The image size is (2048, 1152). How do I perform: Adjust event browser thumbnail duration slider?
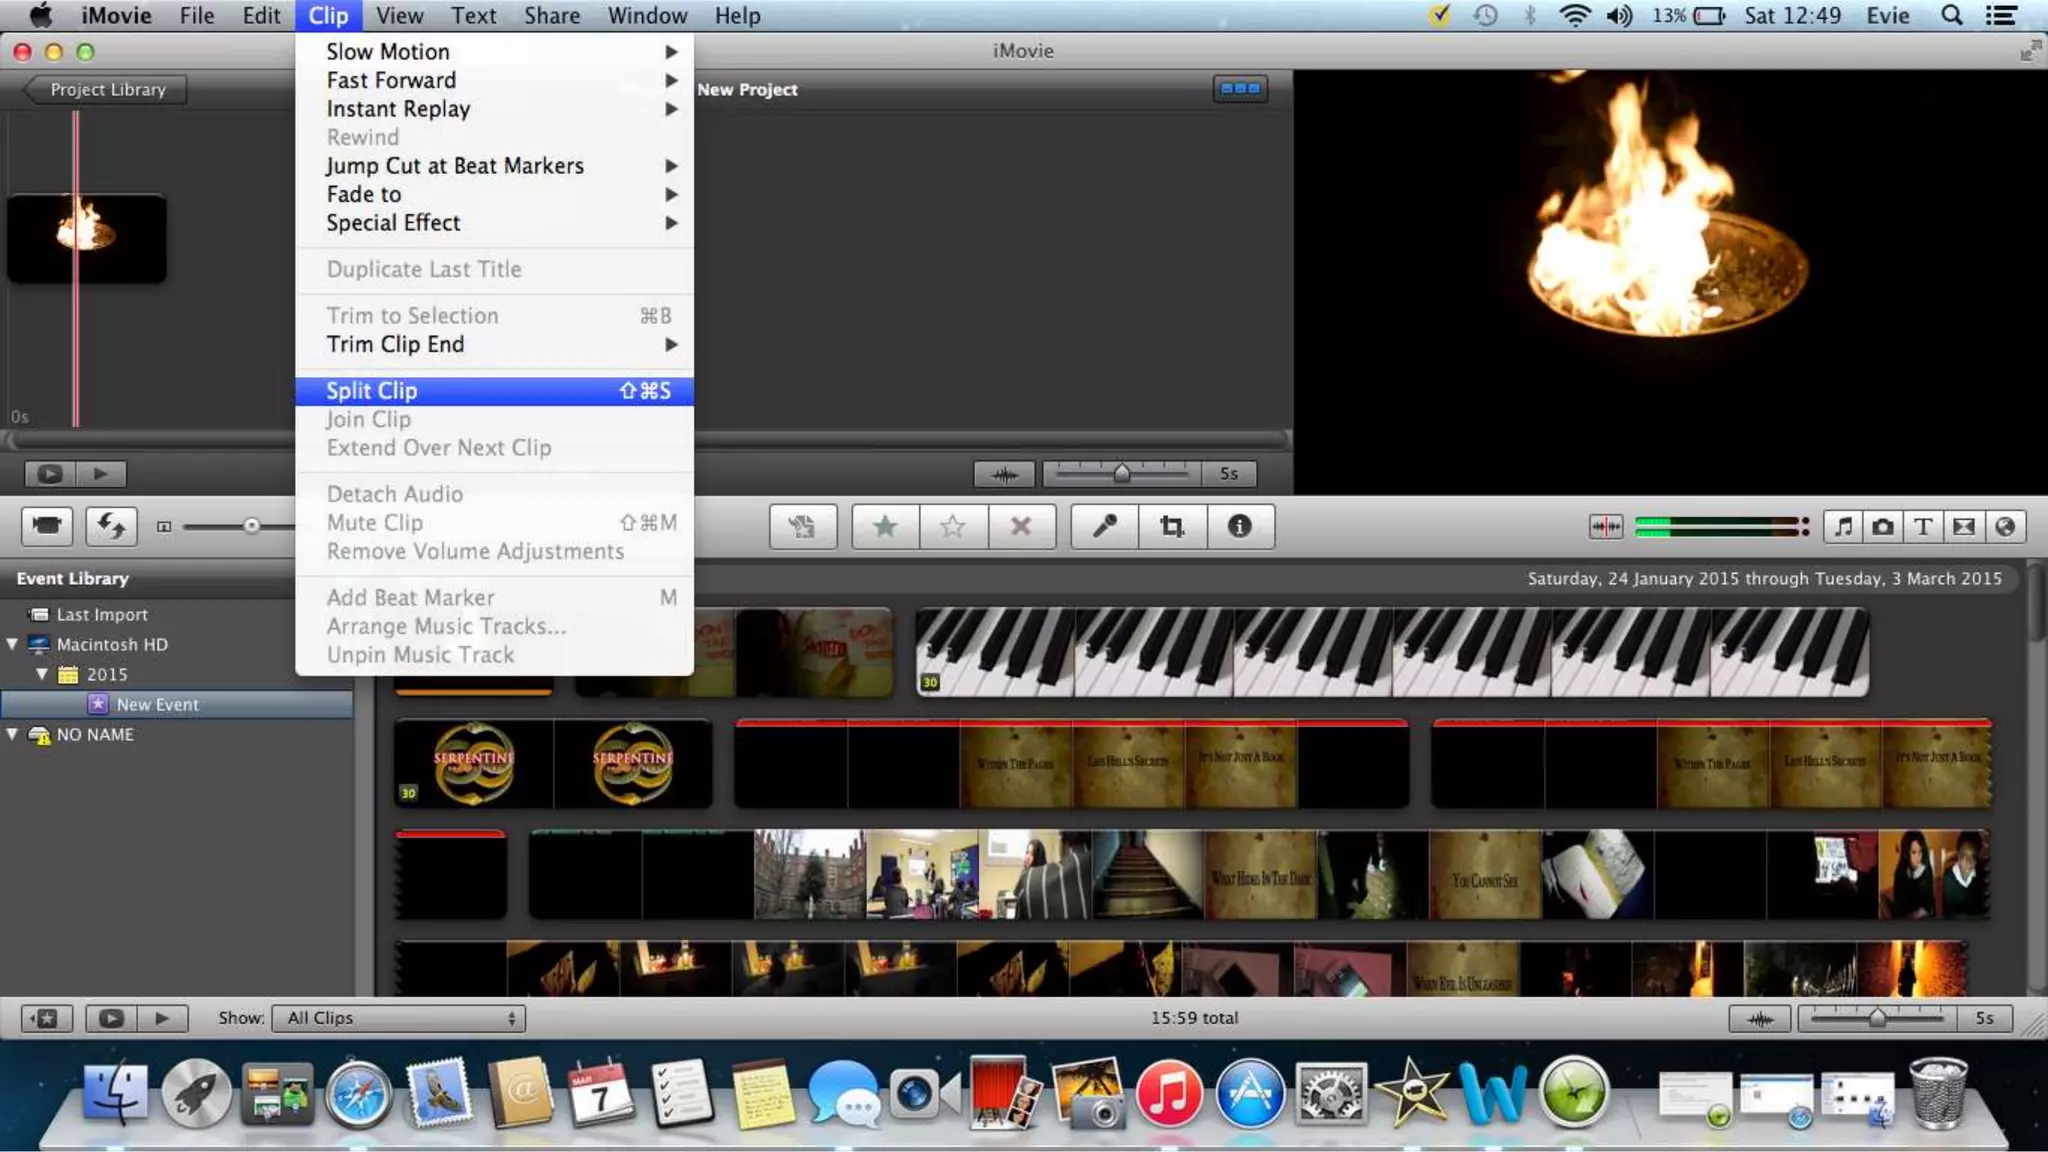[1878, 1017]
